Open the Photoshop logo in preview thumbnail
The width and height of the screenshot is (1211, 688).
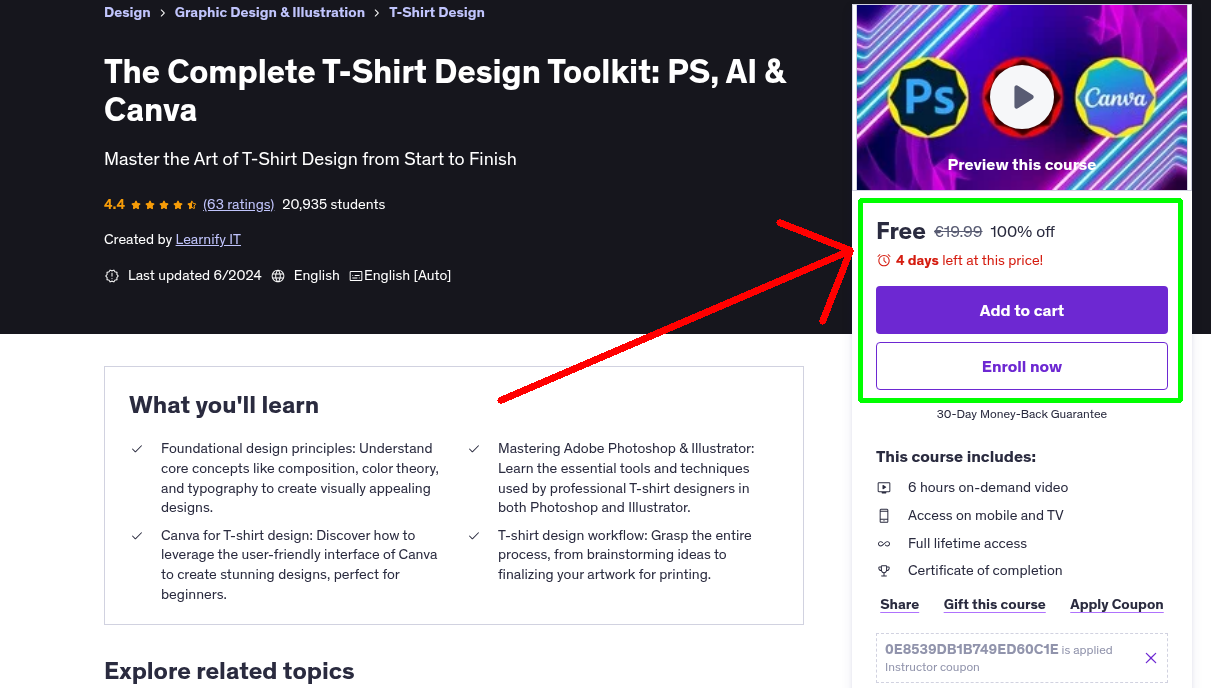click(926, 98)
